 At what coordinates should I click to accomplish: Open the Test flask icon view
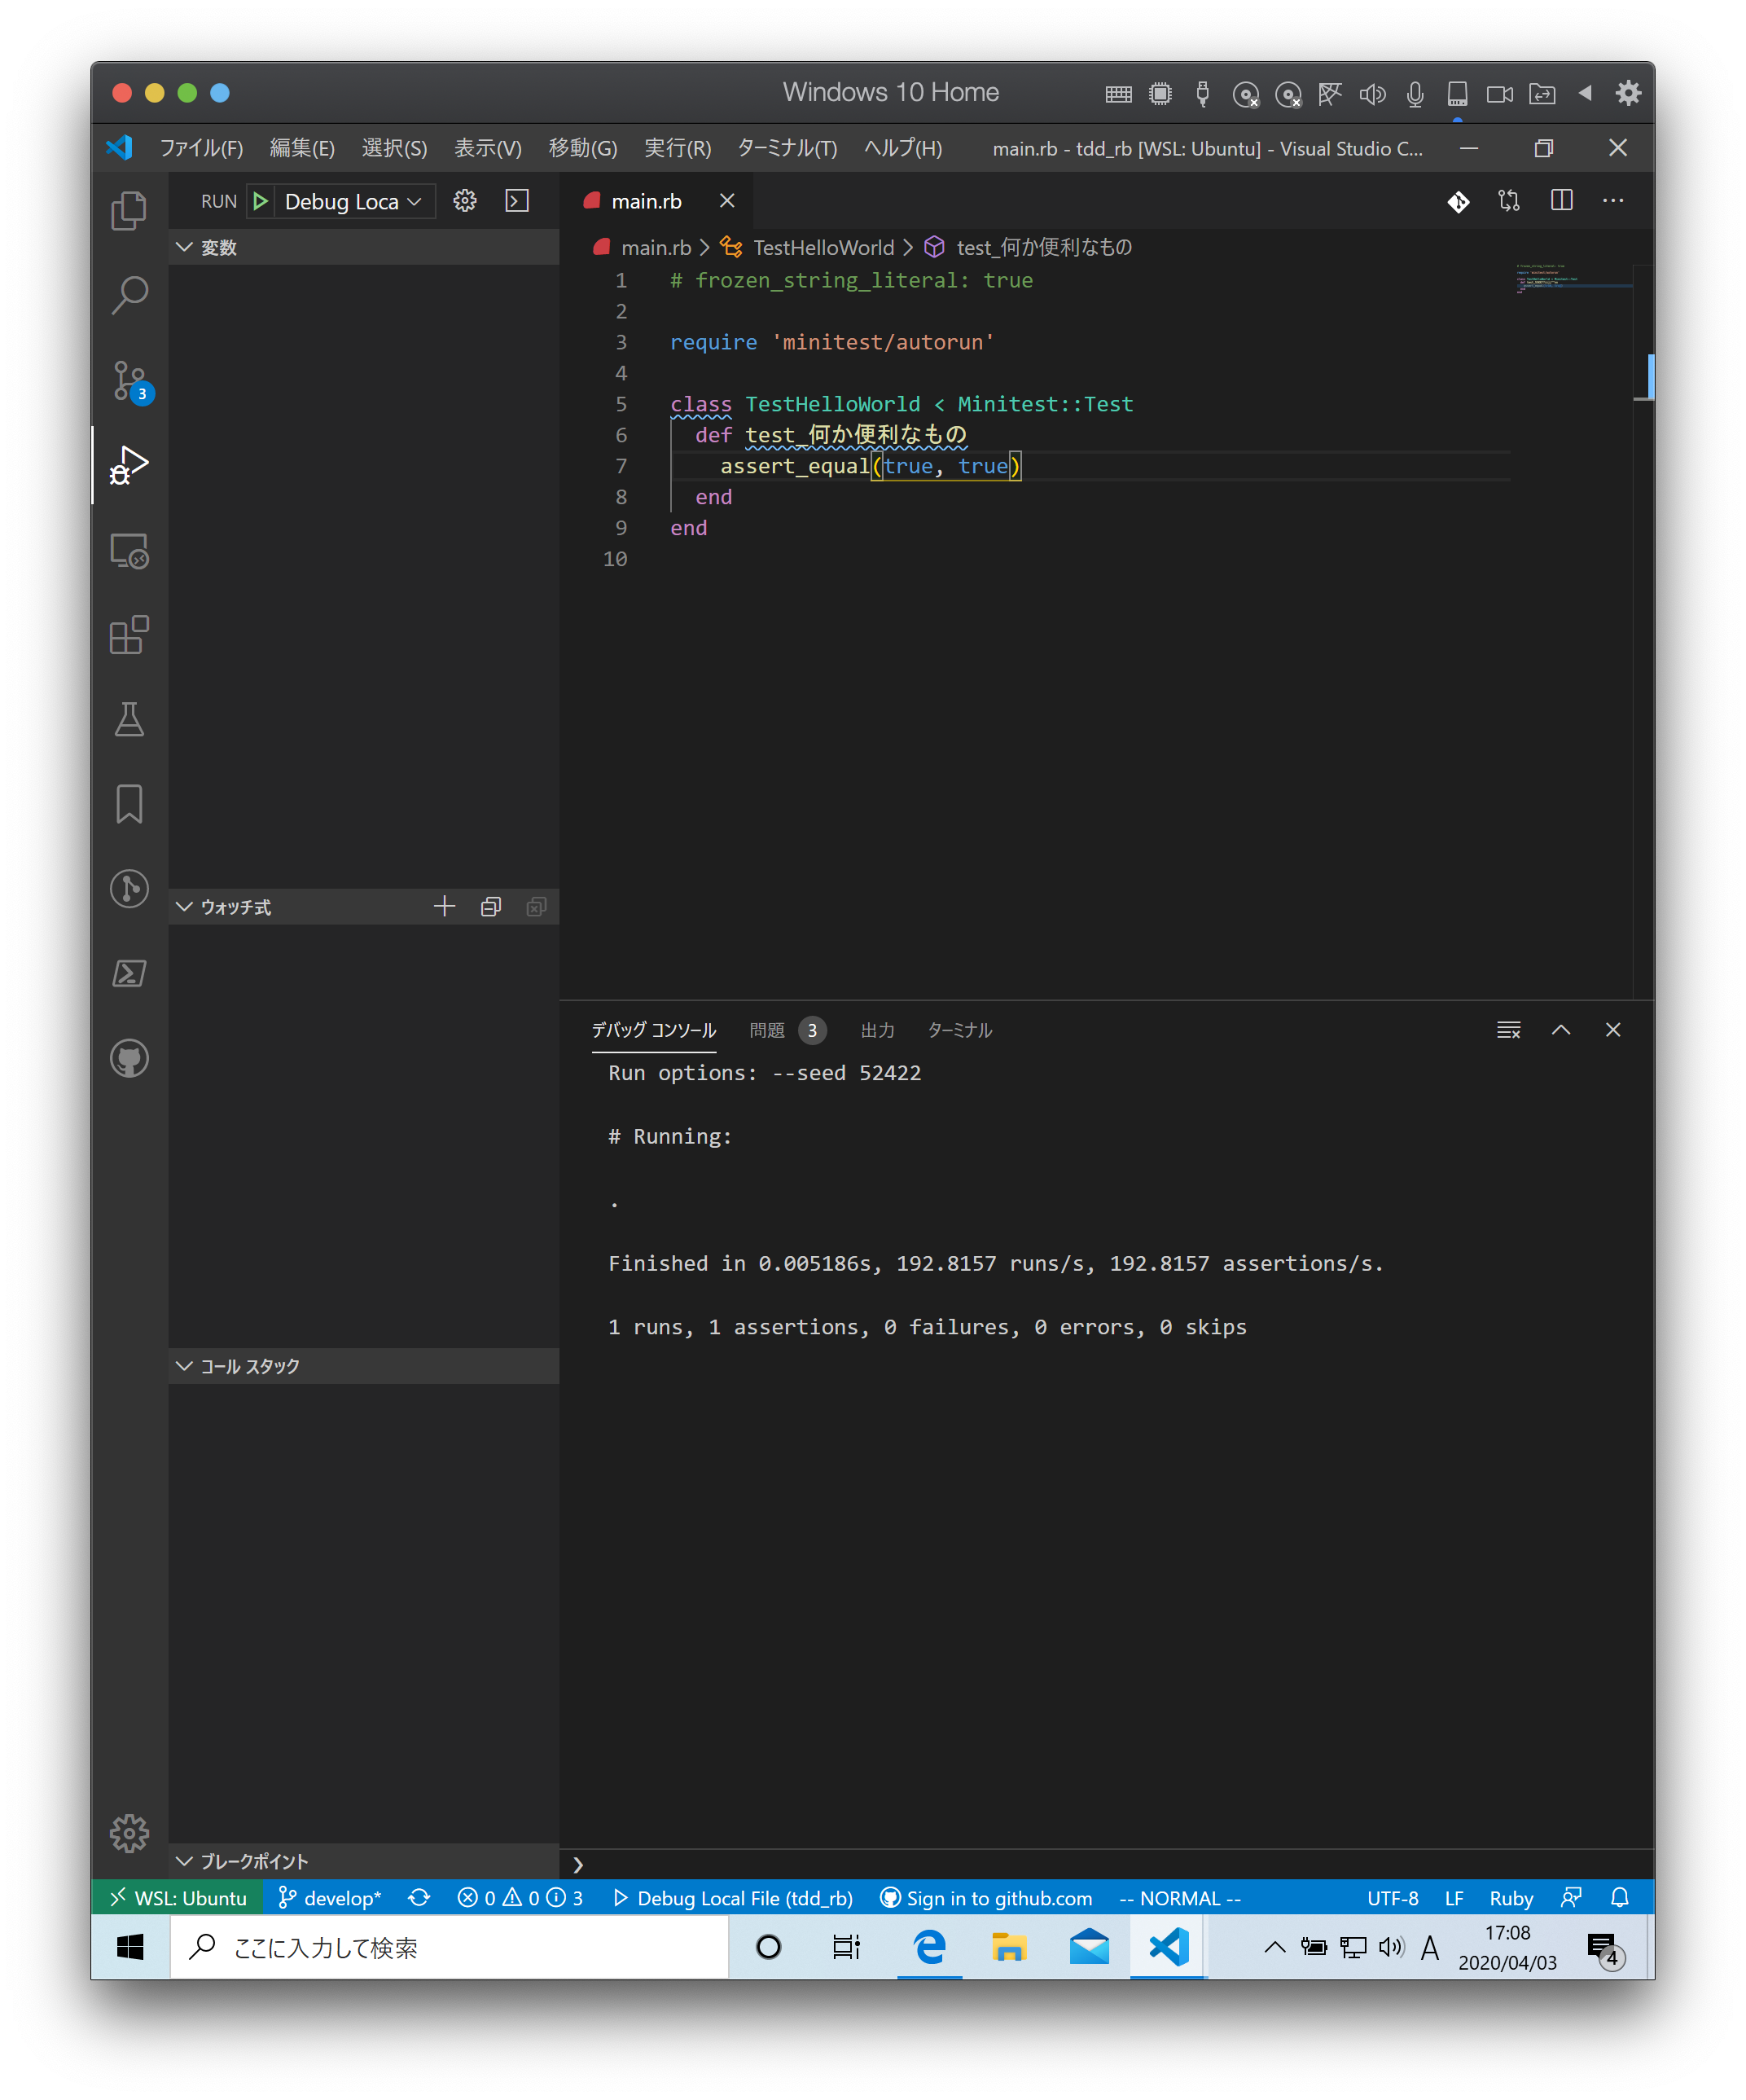tap(129, 719)
